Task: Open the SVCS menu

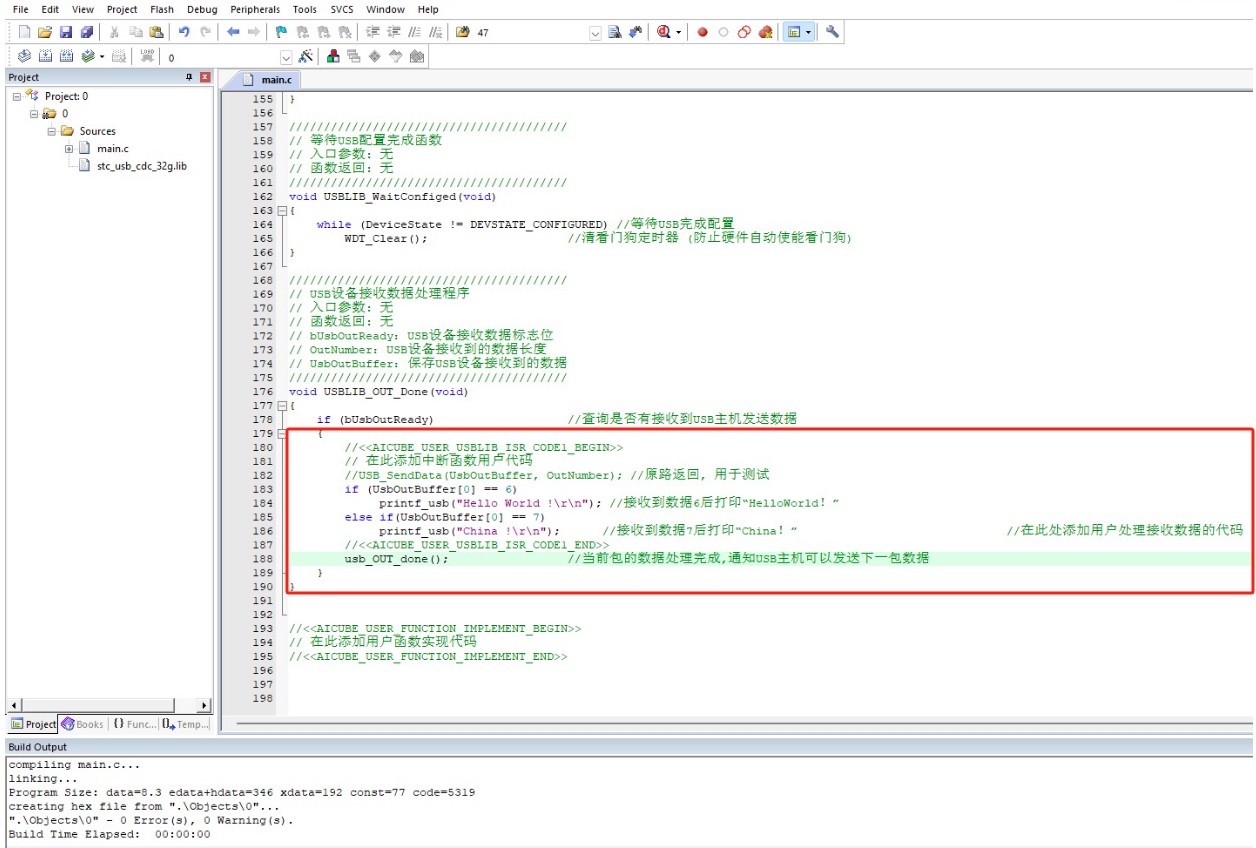Action: (x=342, y=9)
